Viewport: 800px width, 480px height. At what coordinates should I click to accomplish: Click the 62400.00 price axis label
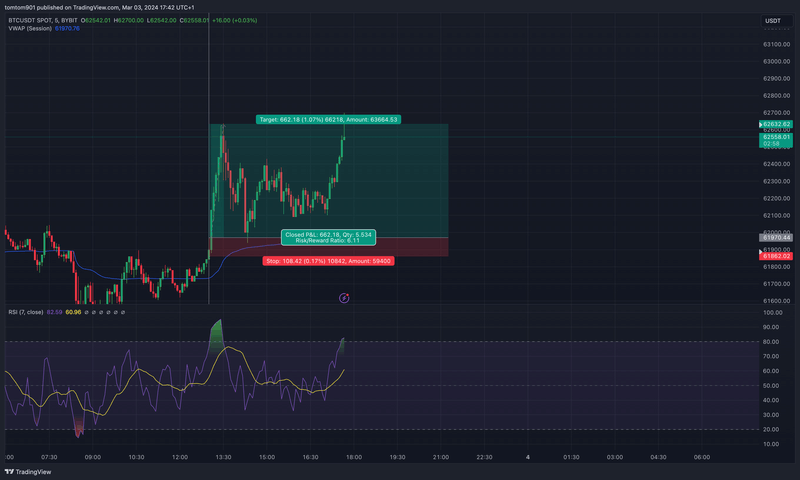pyautogui.click(x=777, y=164)
